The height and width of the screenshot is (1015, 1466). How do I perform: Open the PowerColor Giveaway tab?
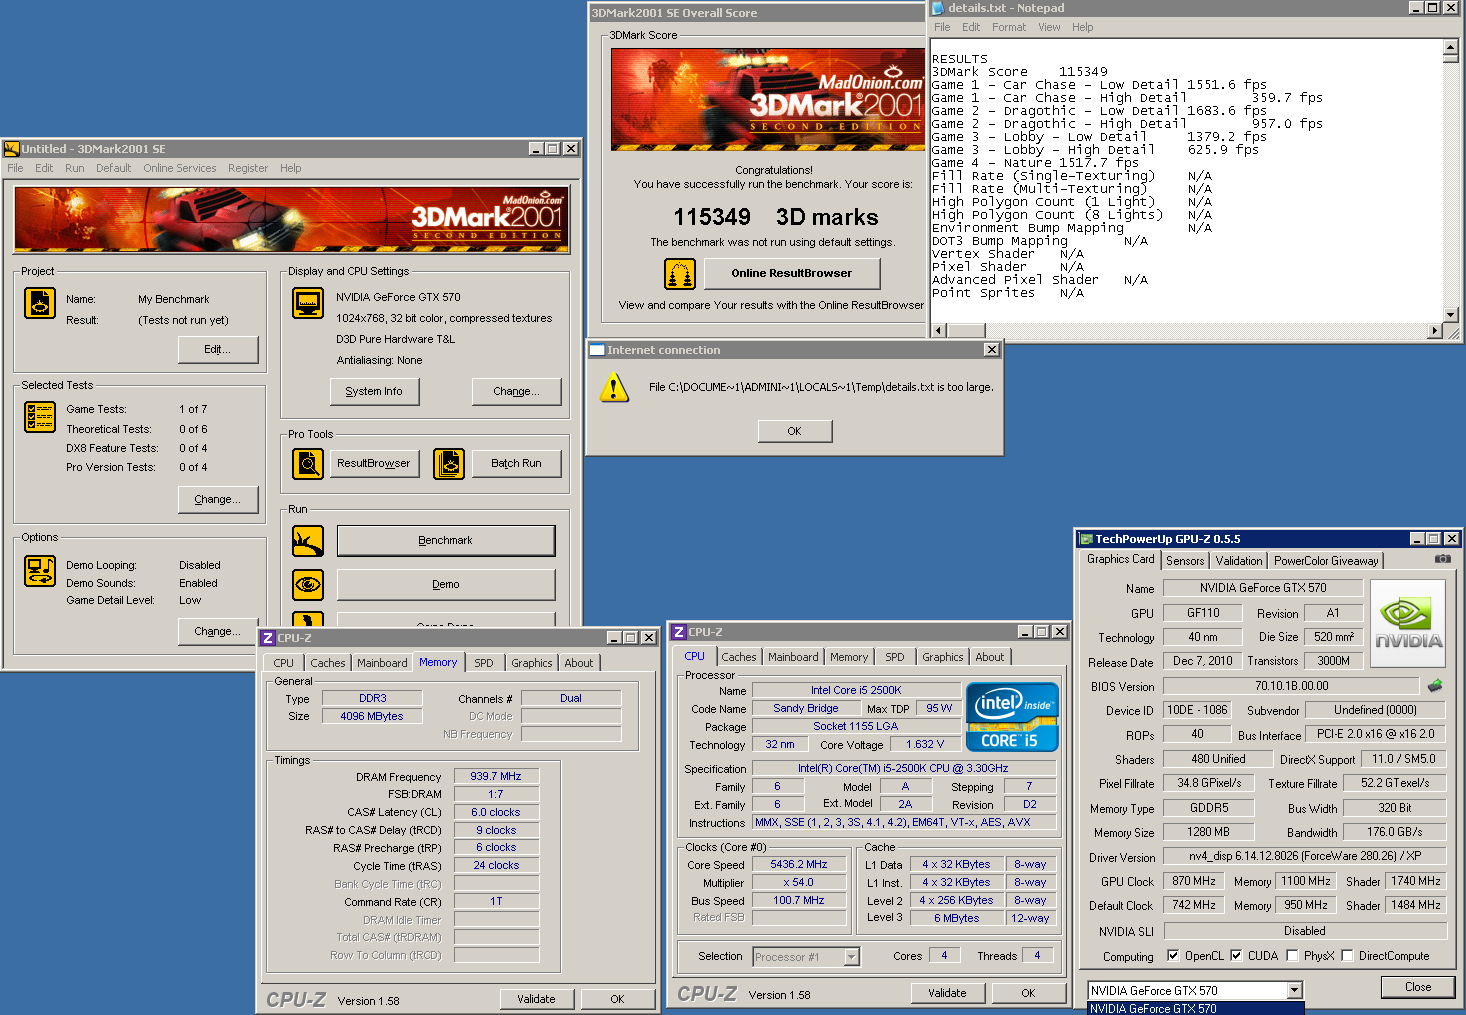pyautogui.click(x=1326, y=561)
